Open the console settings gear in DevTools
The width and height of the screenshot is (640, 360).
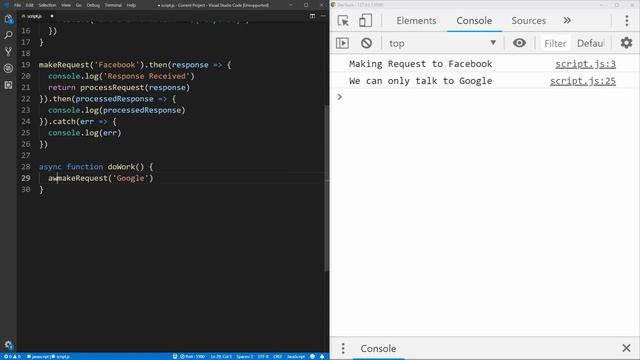626,42
